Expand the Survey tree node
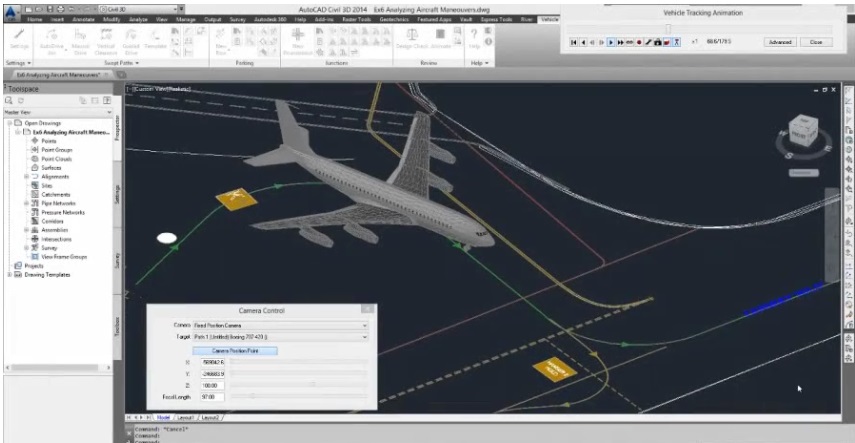Viewport: 855px width, 443px height. [26, 248]
